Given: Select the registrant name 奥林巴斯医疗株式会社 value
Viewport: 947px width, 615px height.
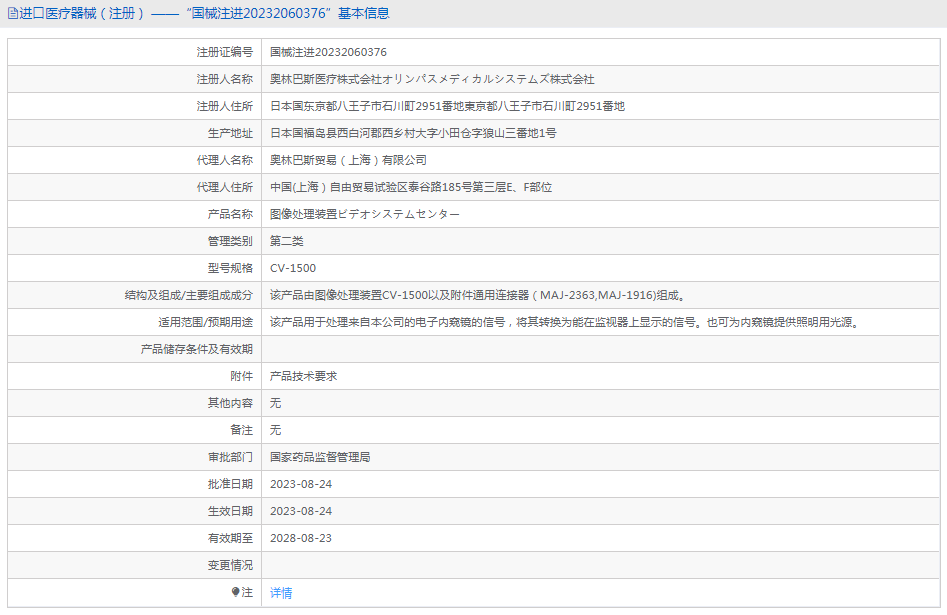Looking at the screenshot, I should 432,79.
